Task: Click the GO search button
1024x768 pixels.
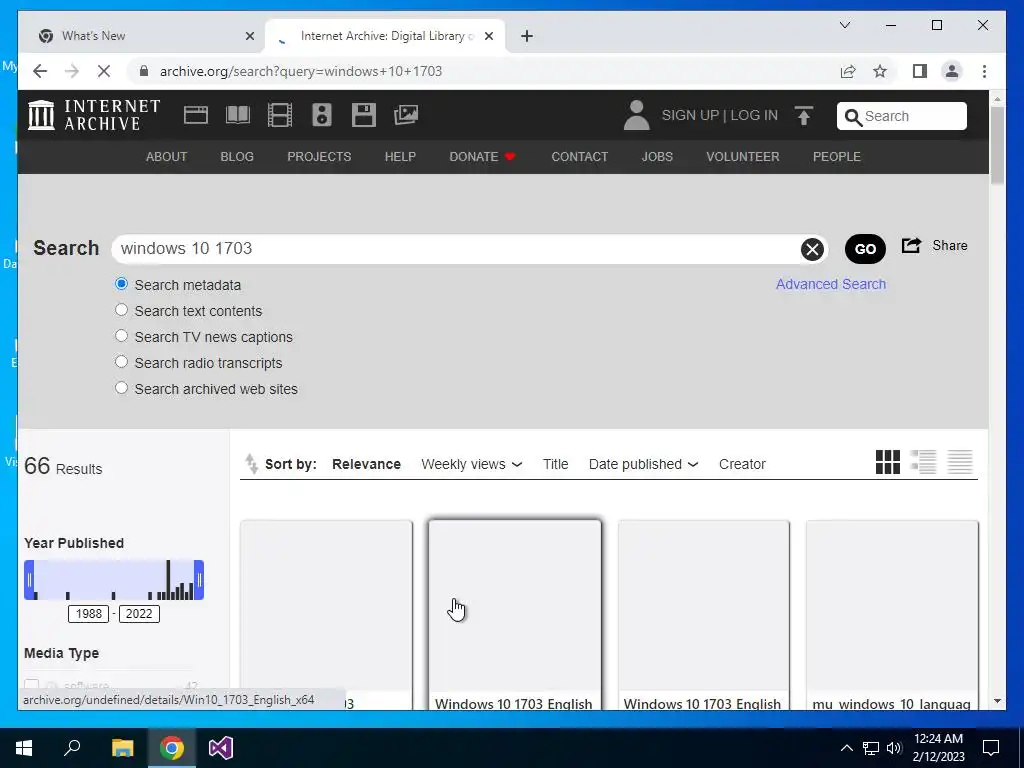Action: 865,249
